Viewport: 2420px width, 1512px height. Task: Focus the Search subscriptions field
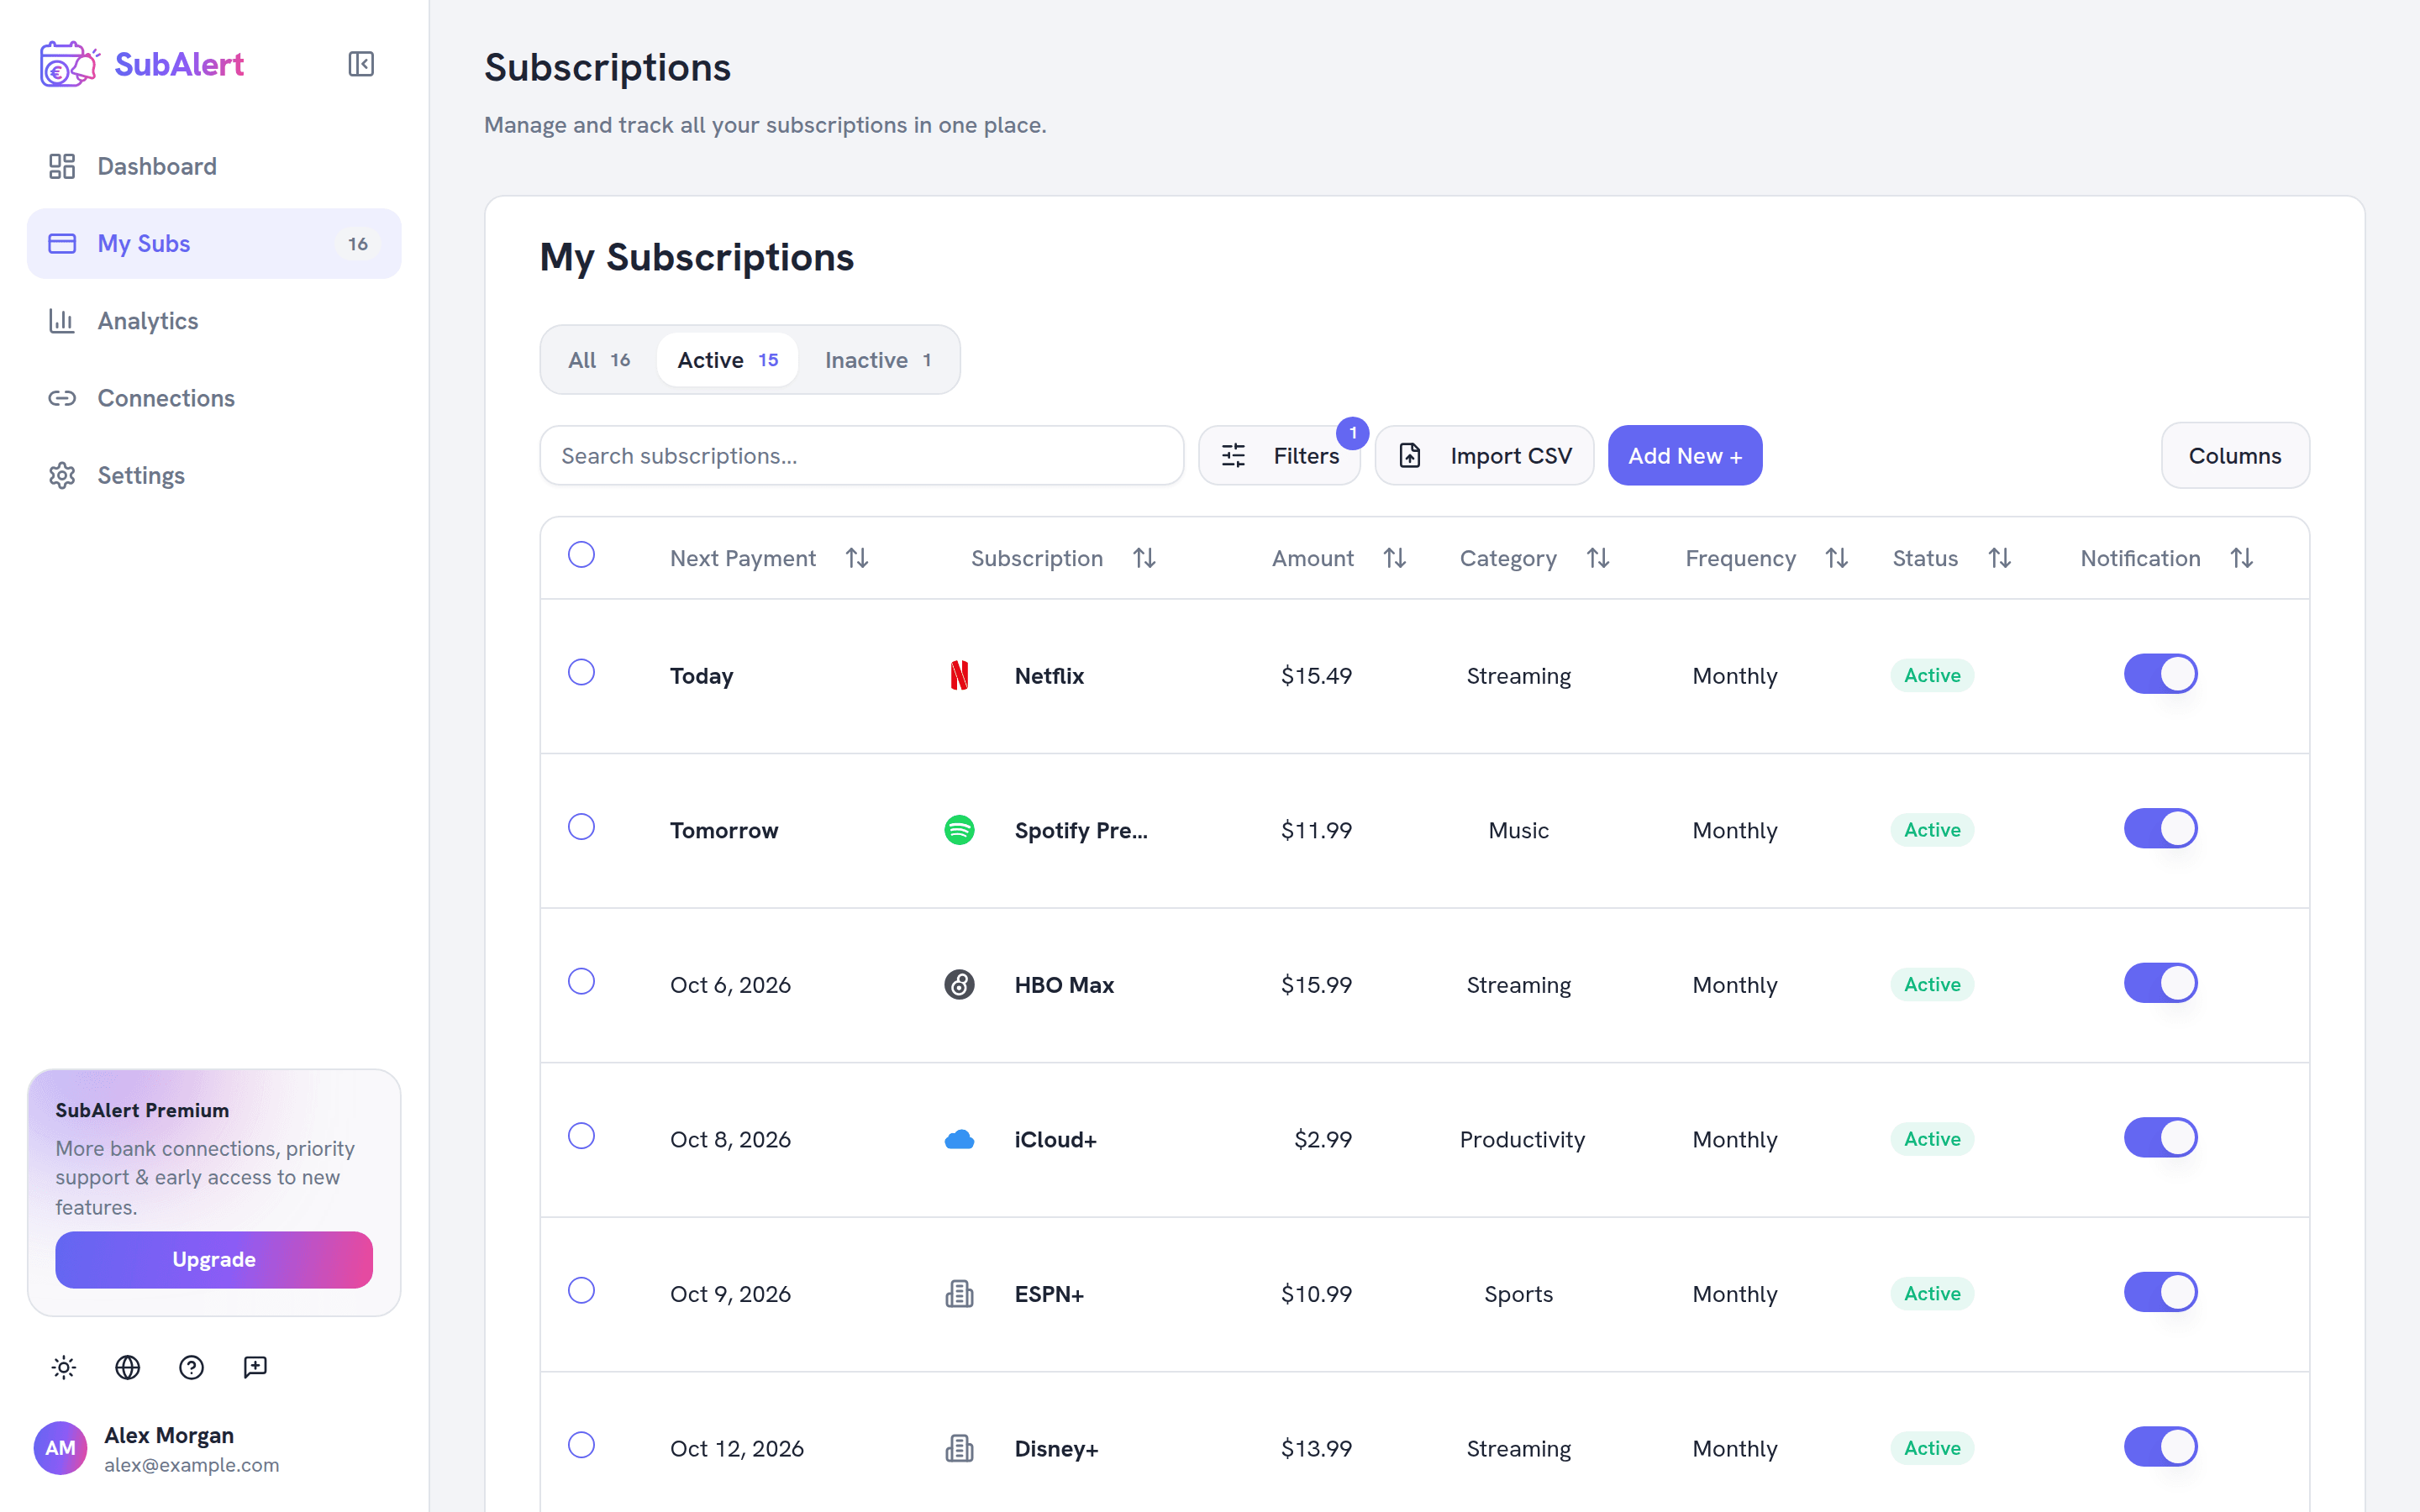(862, 456)
